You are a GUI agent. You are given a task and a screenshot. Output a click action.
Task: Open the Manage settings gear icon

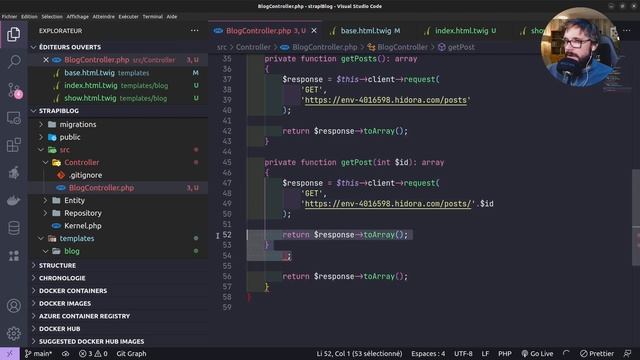13,333
